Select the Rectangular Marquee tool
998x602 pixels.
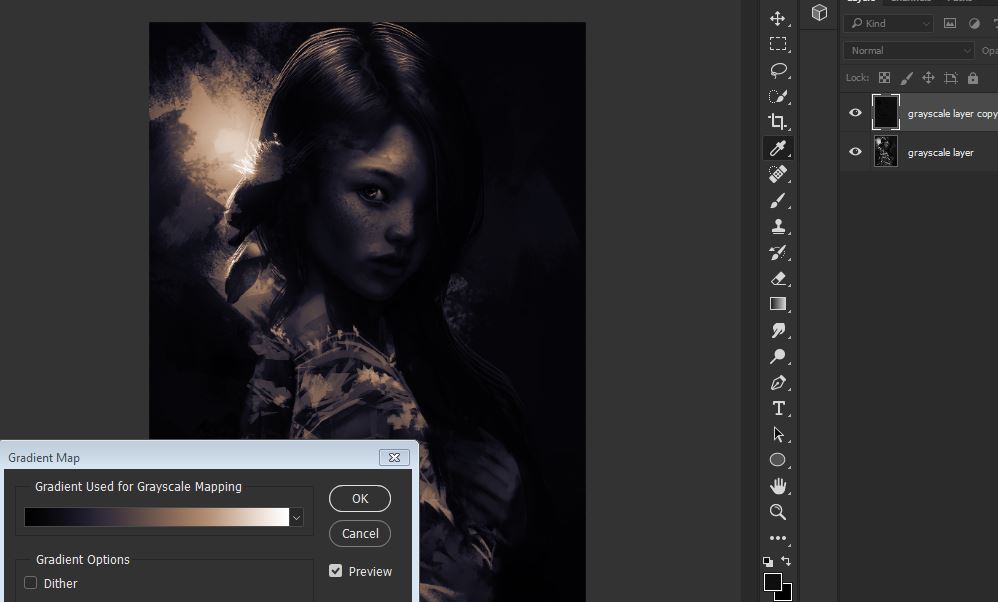777,44
